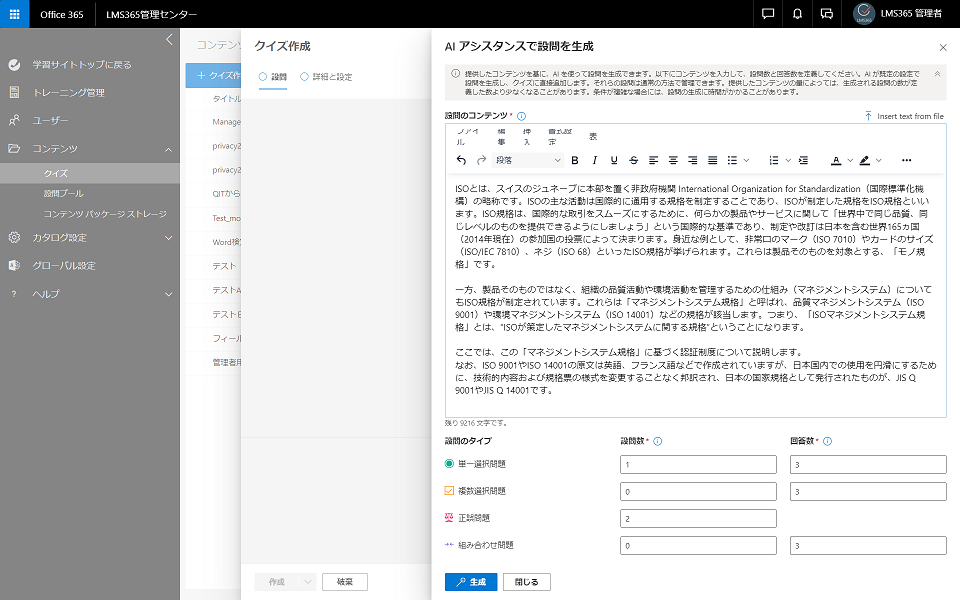Toggle italic formatting
This screenshot has width=960, height=600.
[594, 160]
